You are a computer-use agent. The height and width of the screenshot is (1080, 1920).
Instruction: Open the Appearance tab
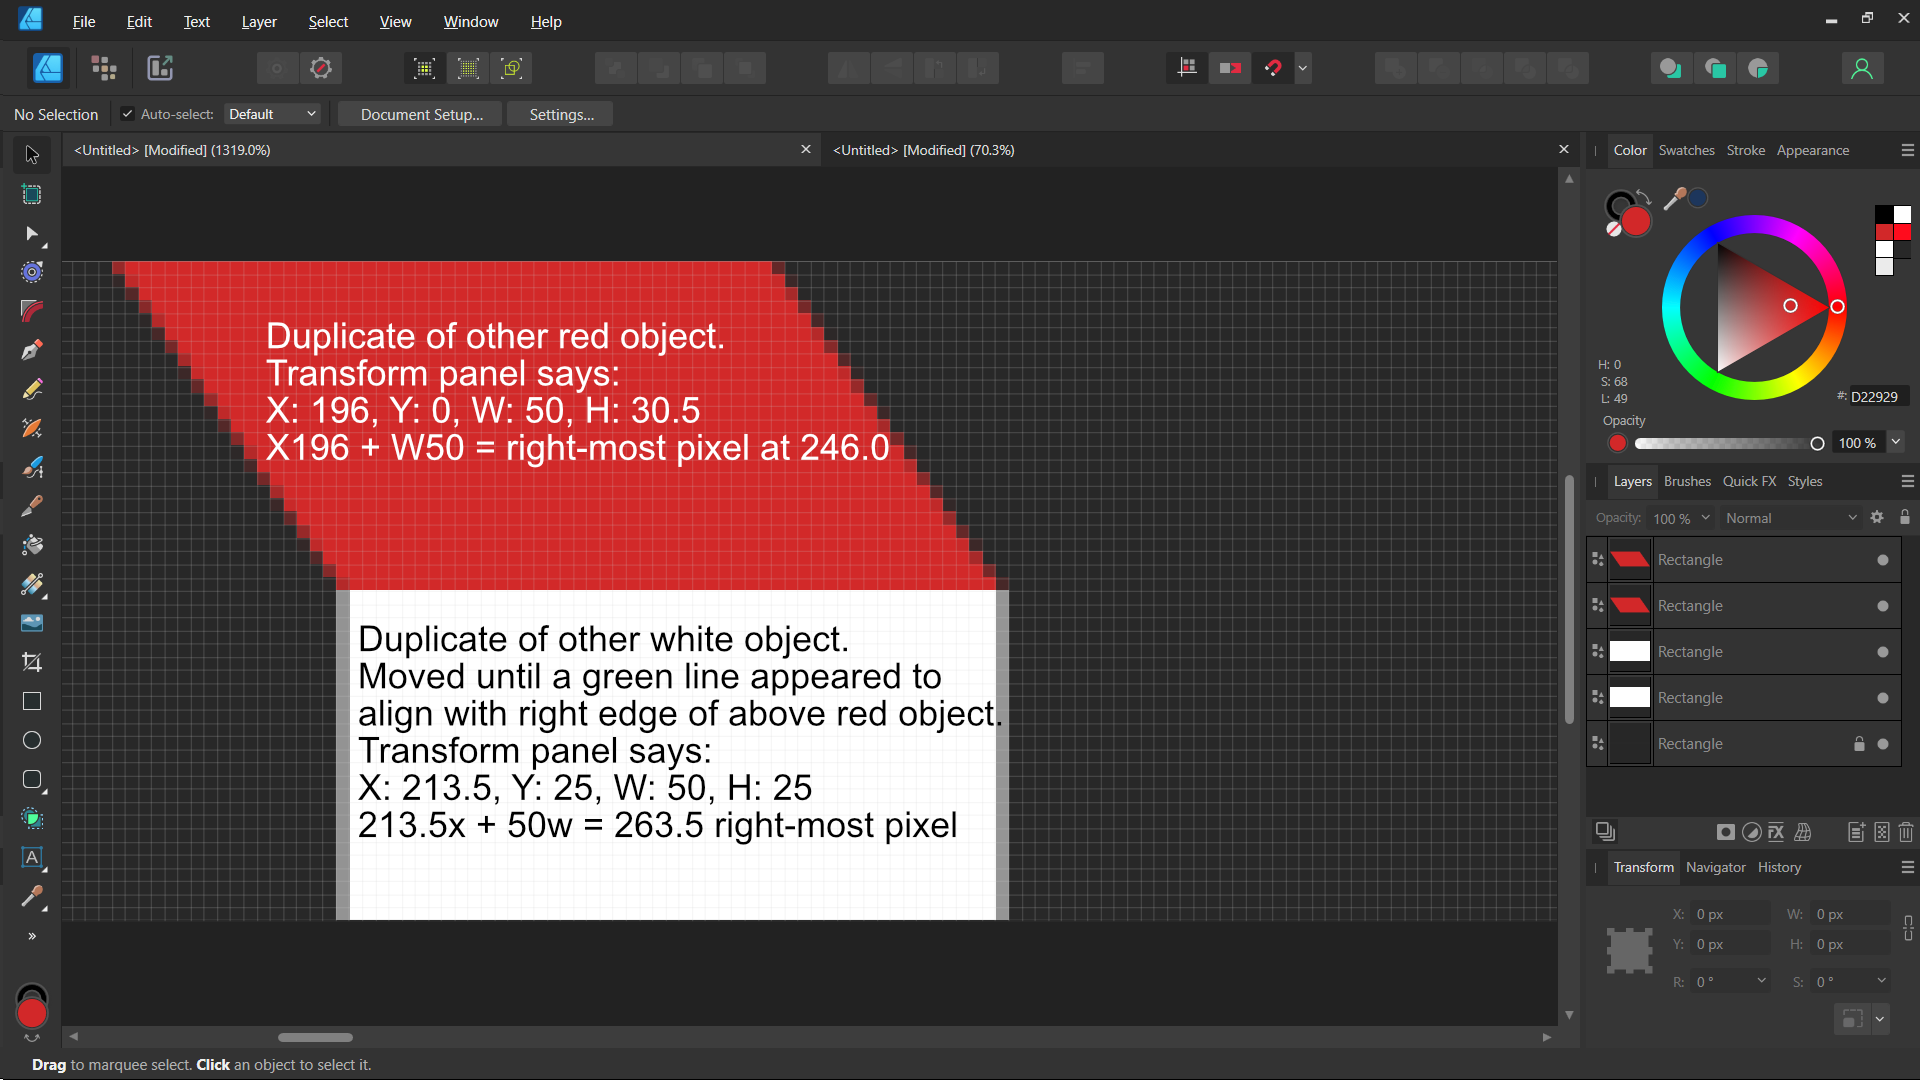(1812, 150)
